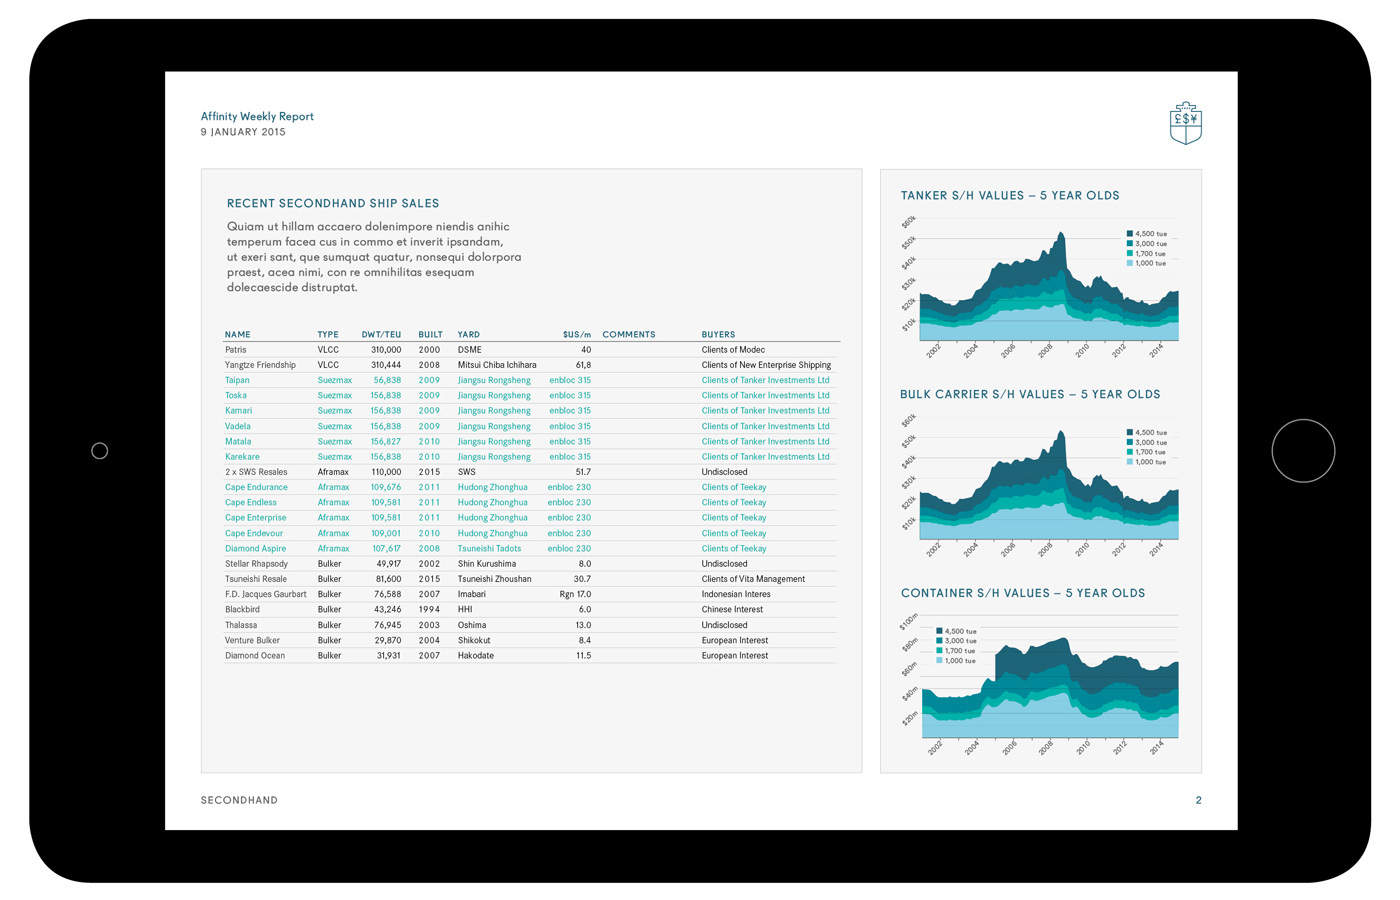Click the $US/m column header
Screen dimensions: 1400x900
coord(576,335)
